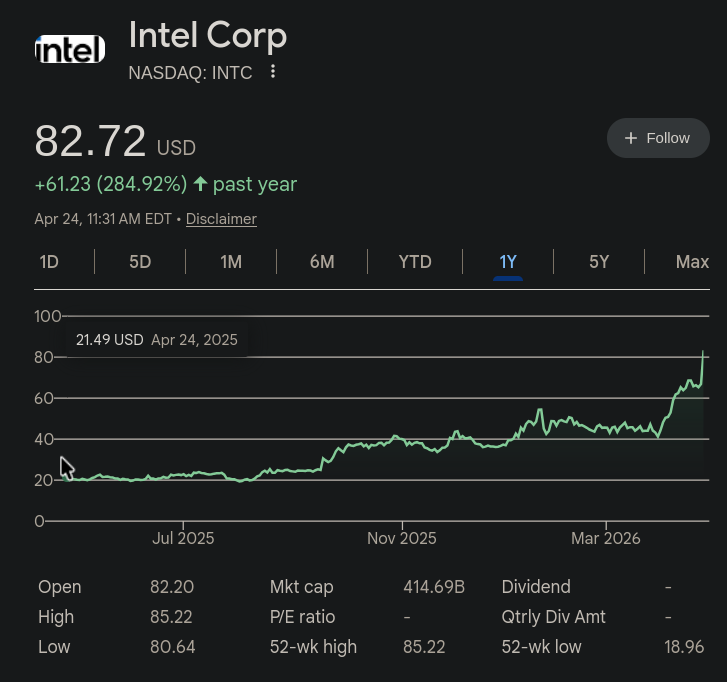Screen dimensions: 727x682
Task: Show the Max time range chart
Action: pyautogui.click(x=692, y=262)
